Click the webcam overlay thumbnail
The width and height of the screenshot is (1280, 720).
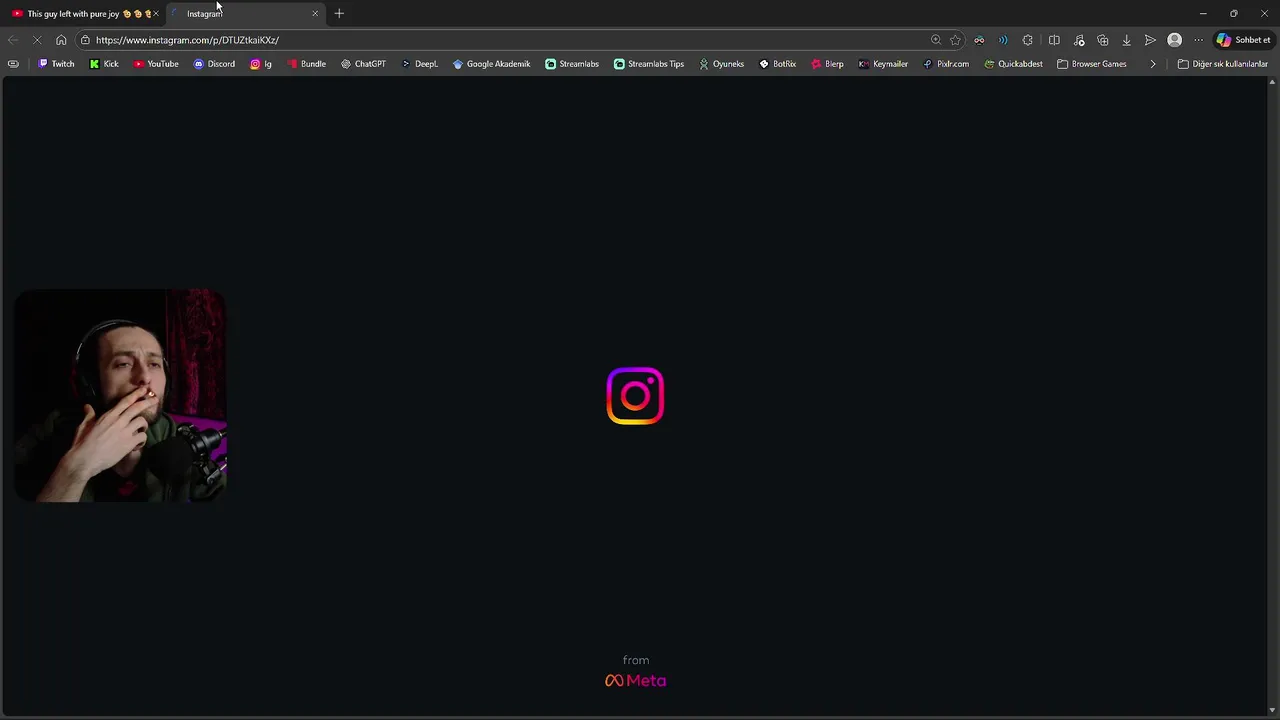point(120,395)
